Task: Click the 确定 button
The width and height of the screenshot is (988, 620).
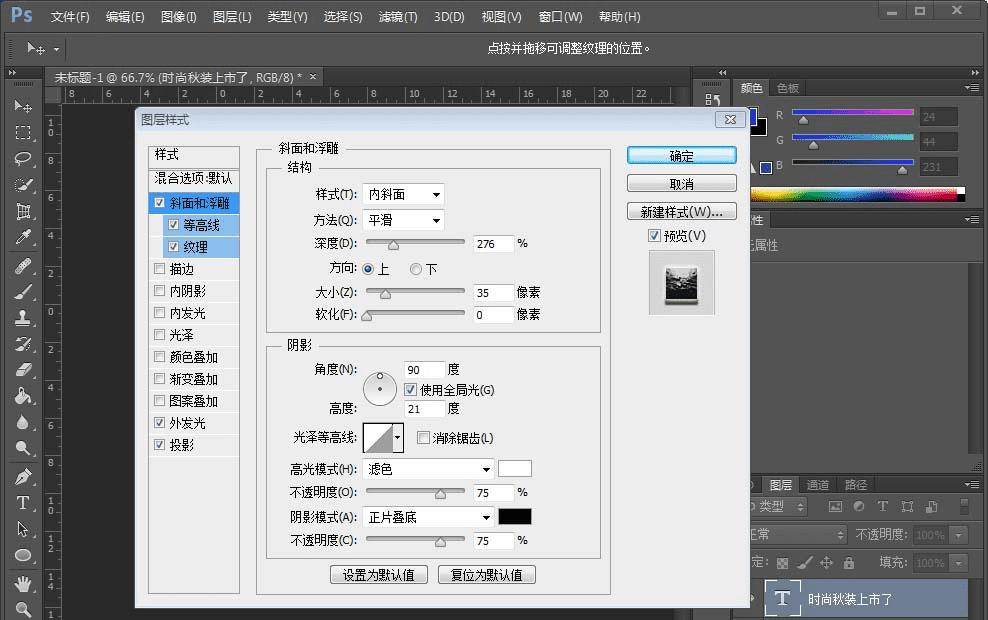Action: 681,156
